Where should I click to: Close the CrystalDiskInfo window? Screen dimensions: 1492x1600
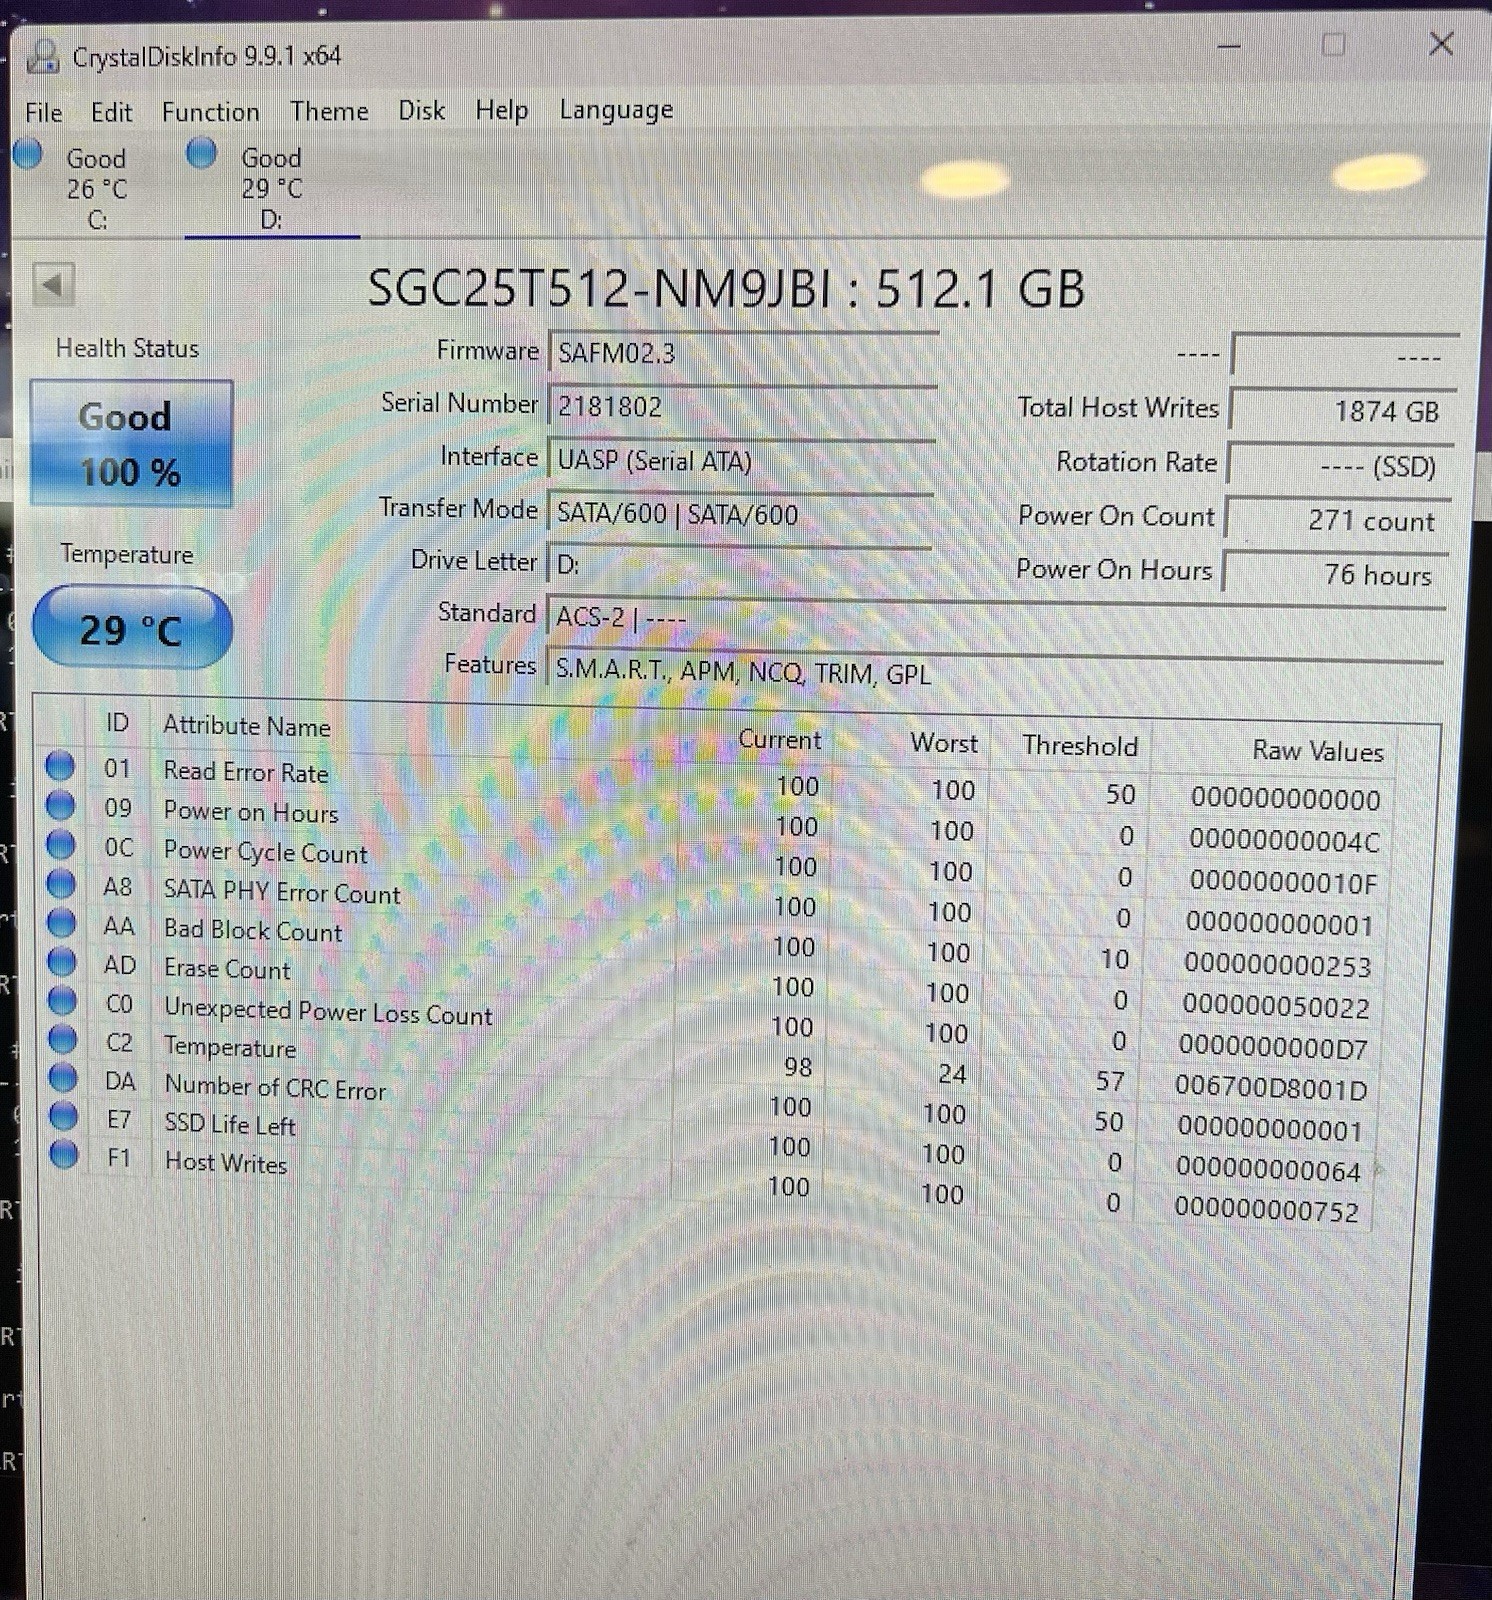[x=1441, y=43]
